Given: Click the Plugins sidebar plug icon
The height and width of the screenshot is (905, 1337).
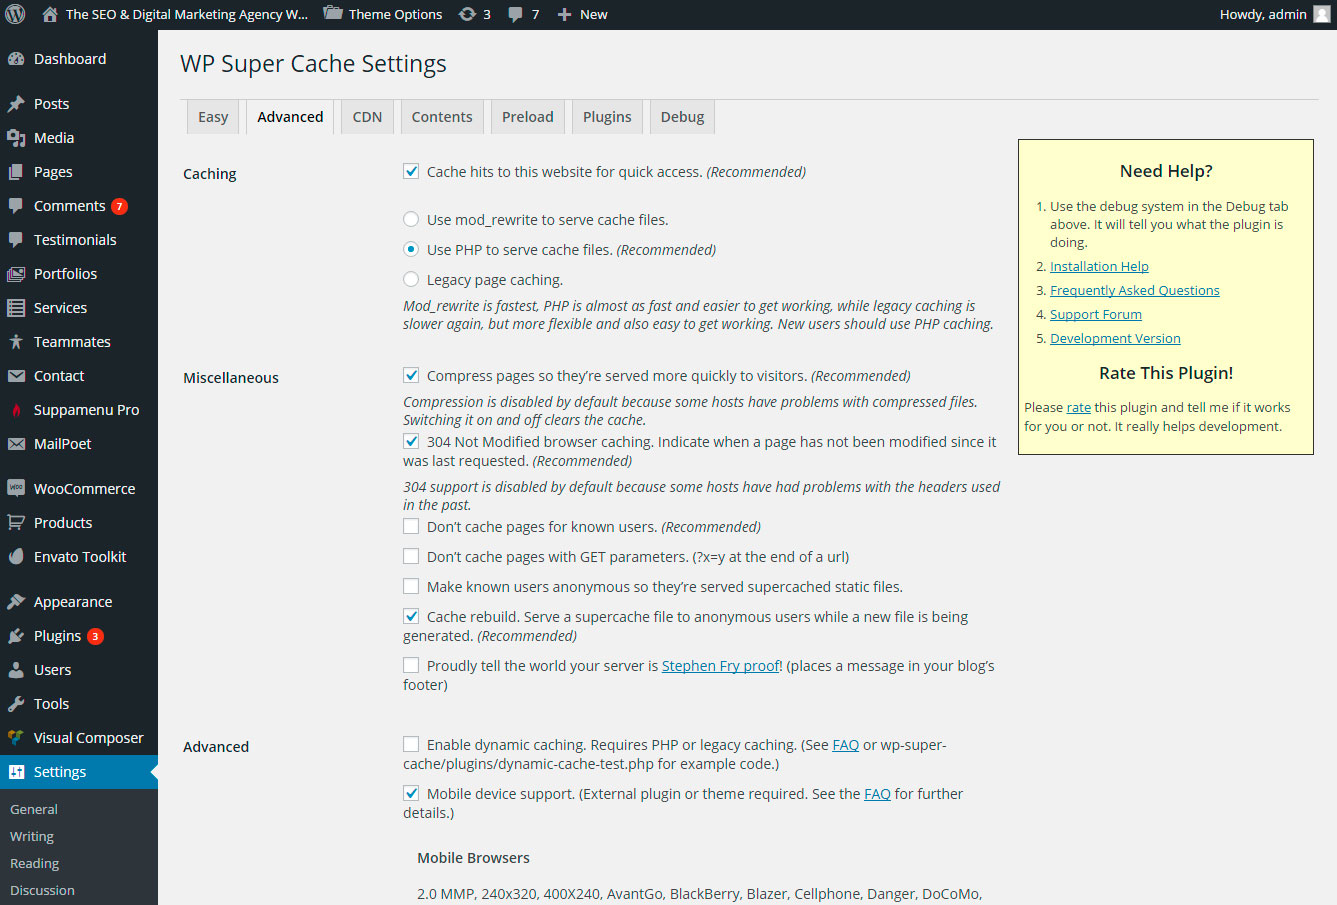Looking at the screenshot, I should 16,636.
